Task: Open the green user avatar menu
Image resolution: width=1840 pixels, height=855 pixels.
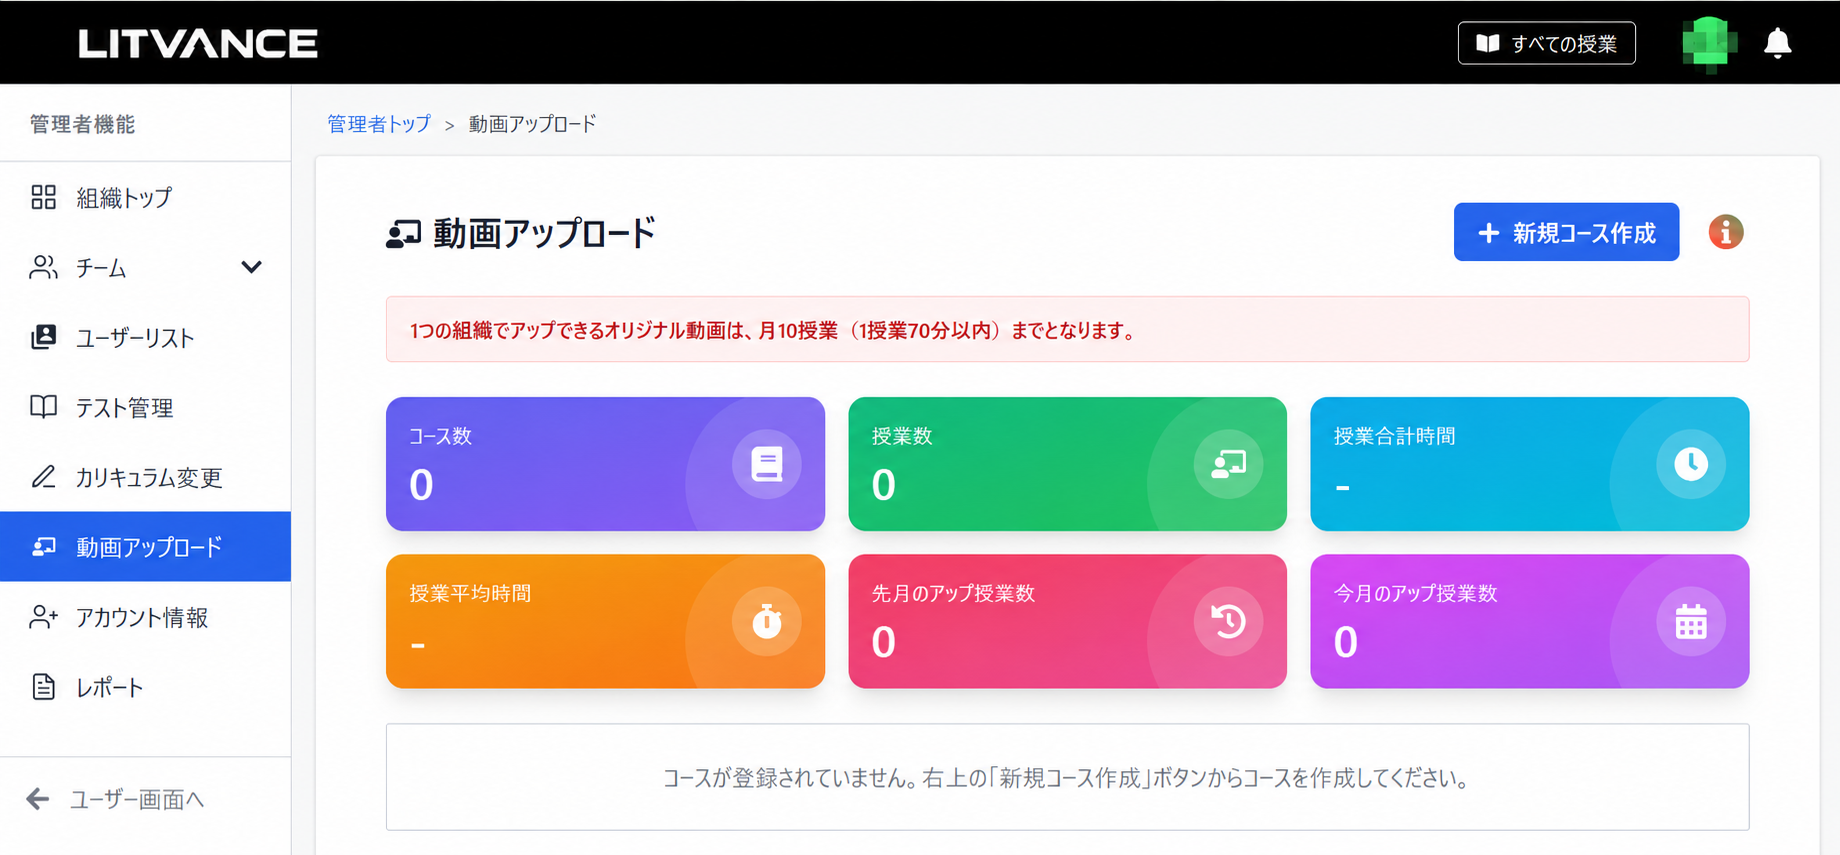Action: click(1709, 43)
